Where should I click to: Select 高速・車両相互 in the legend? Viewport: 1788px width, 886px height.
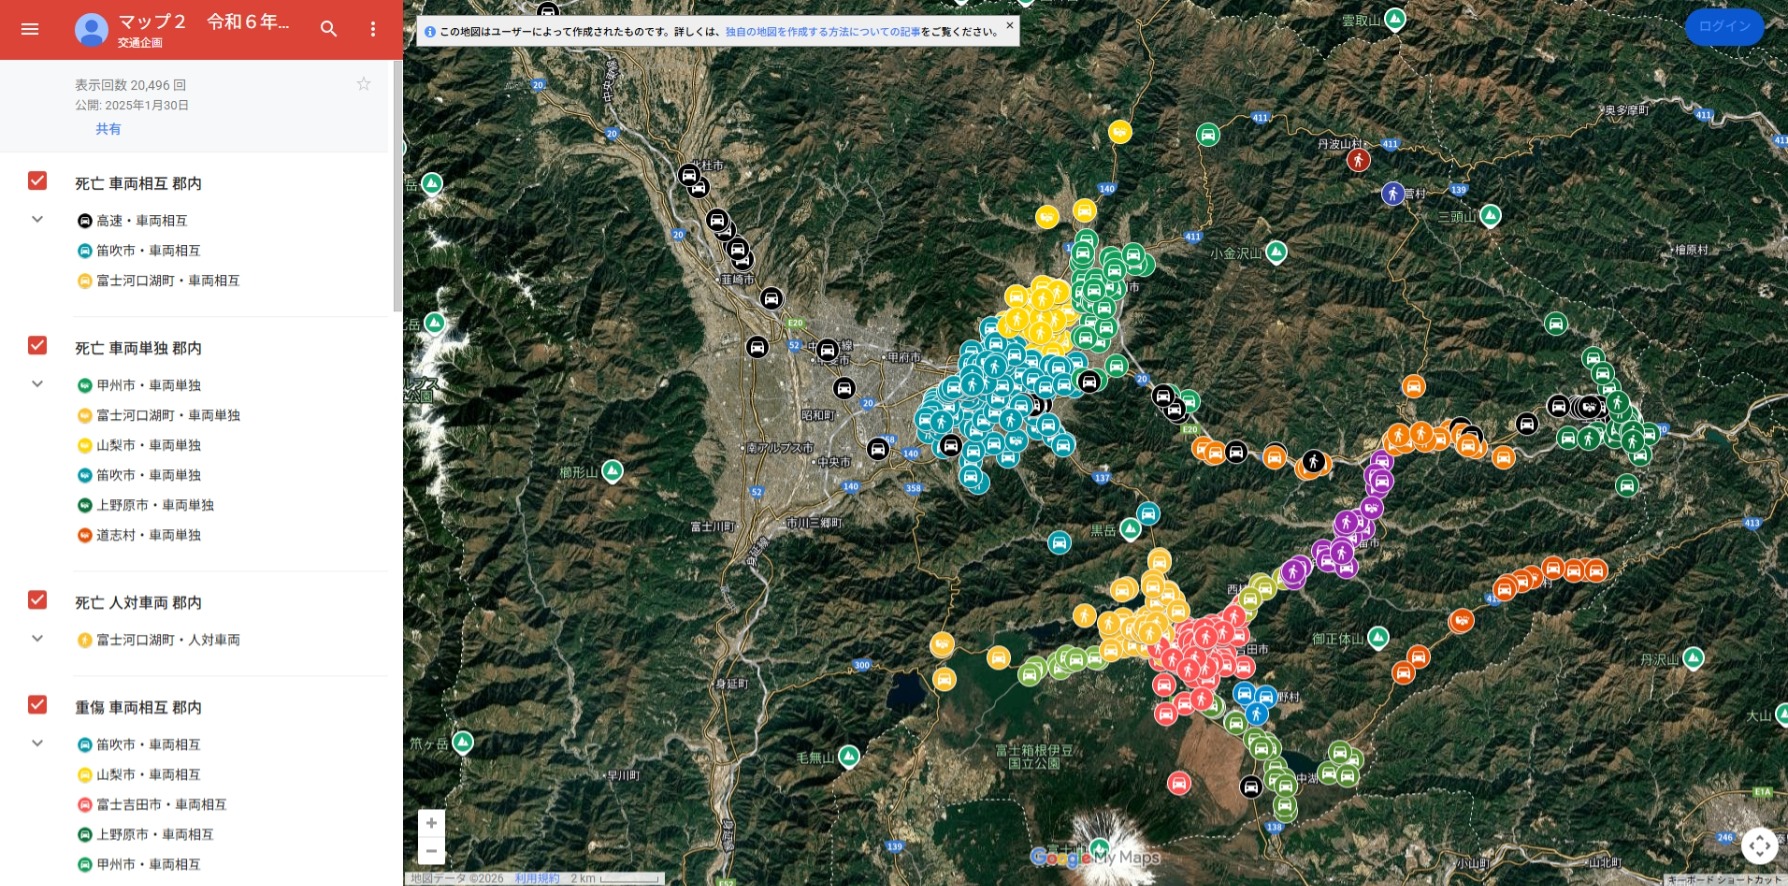[x=141, y=221]
